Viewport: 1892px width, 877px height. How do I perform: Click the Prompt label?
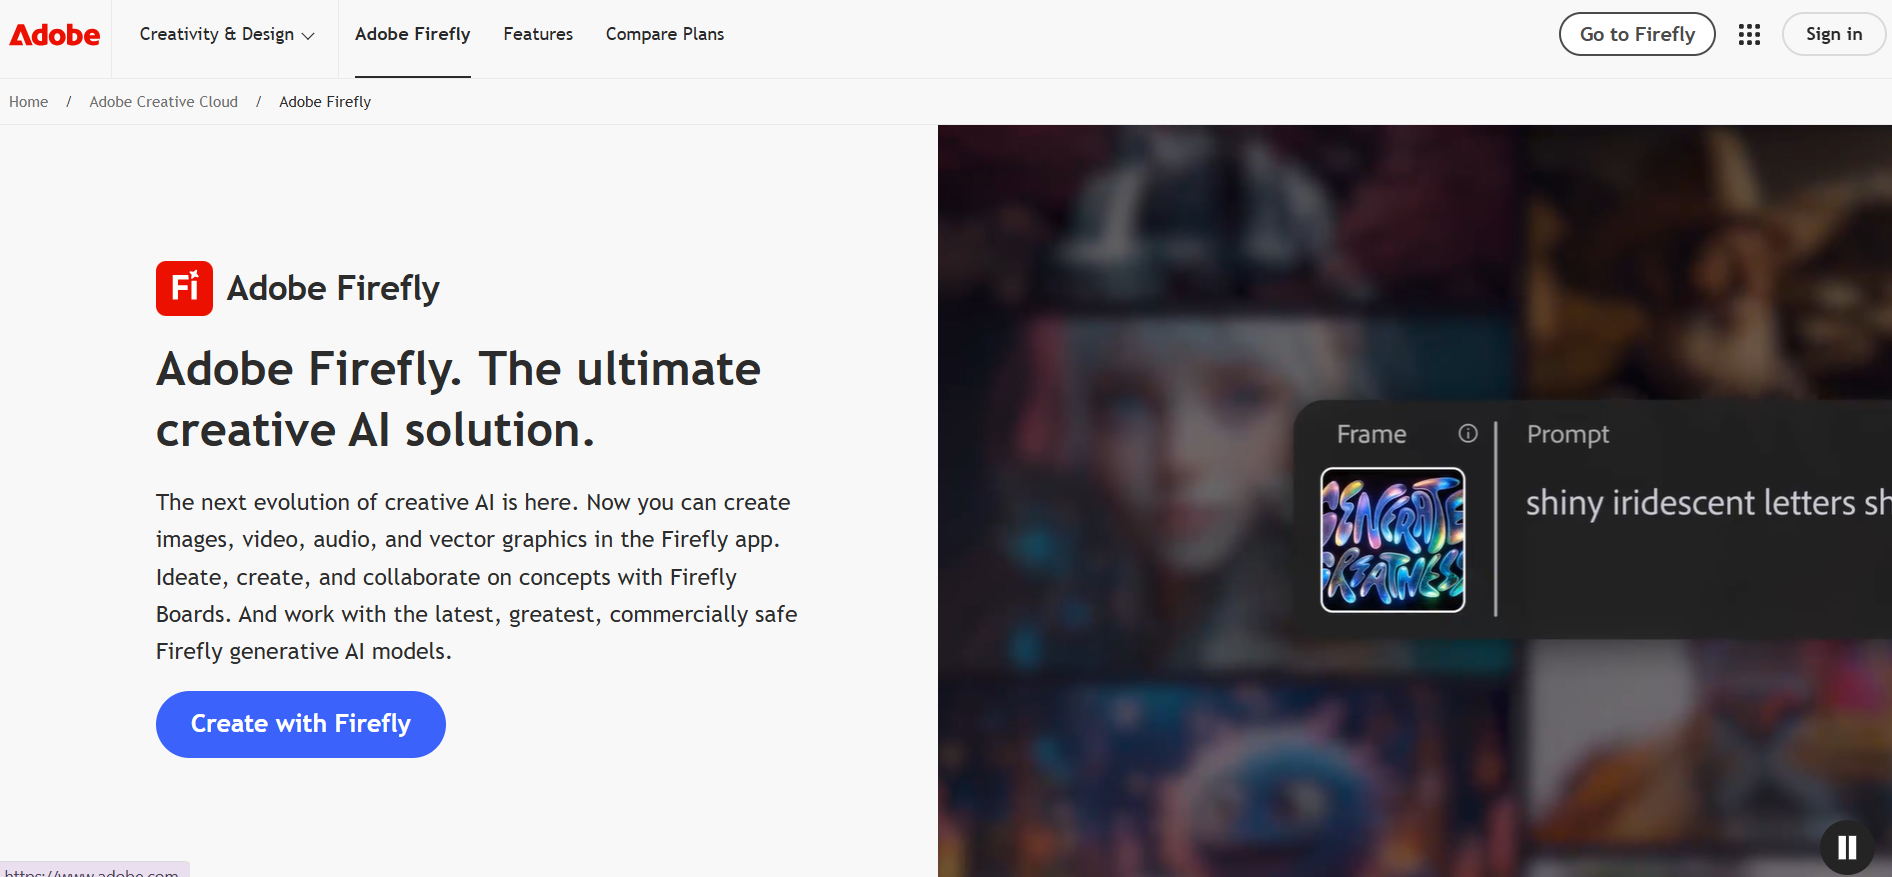click(x=1568, y=435)
